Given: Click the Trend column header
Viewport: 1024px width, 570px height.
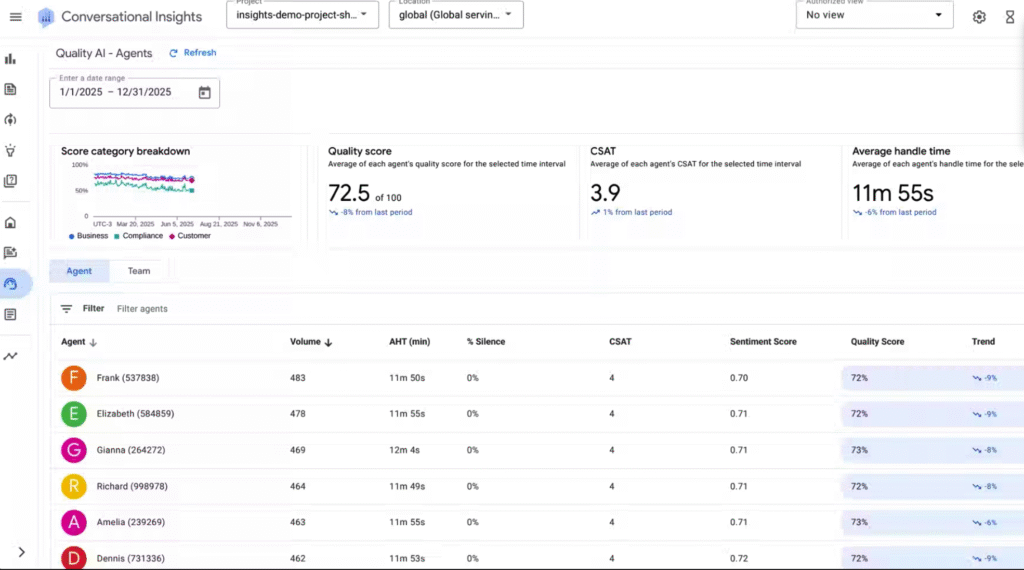Looking at the screenshot, I should (x=983, y=342).
